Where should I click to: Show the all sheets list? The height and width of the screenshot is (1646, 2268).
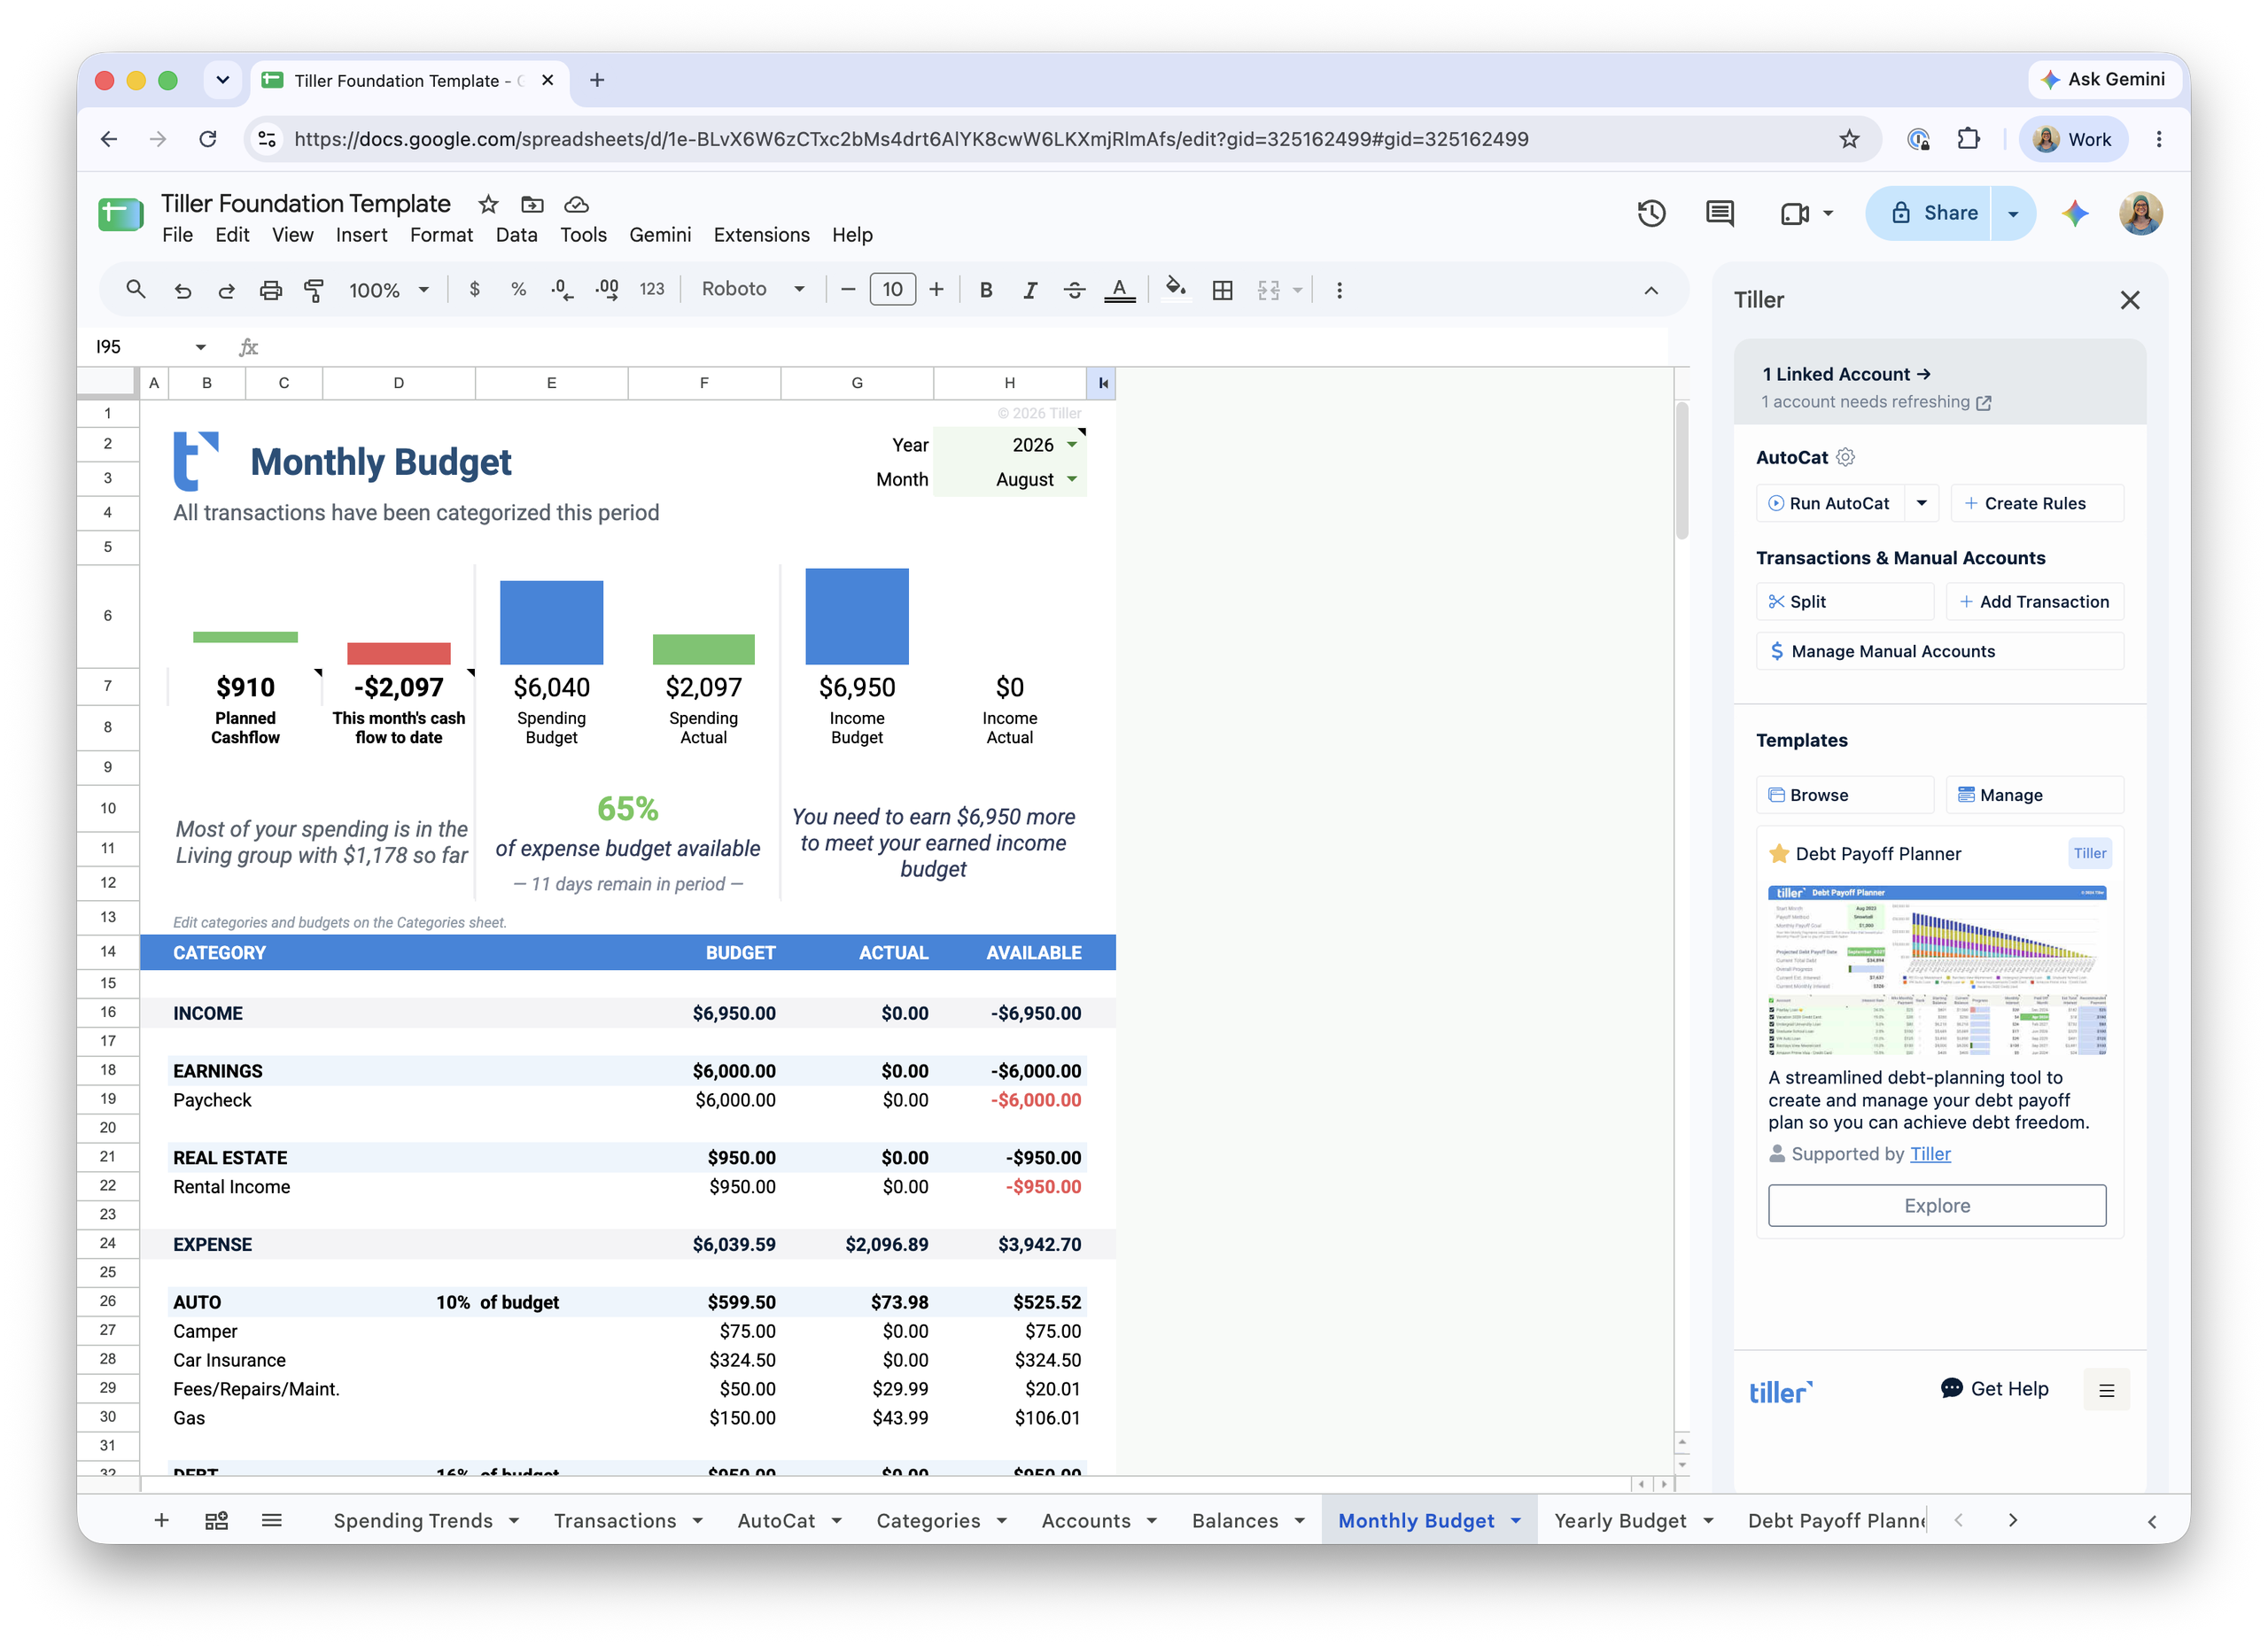tap(271, 1520)
